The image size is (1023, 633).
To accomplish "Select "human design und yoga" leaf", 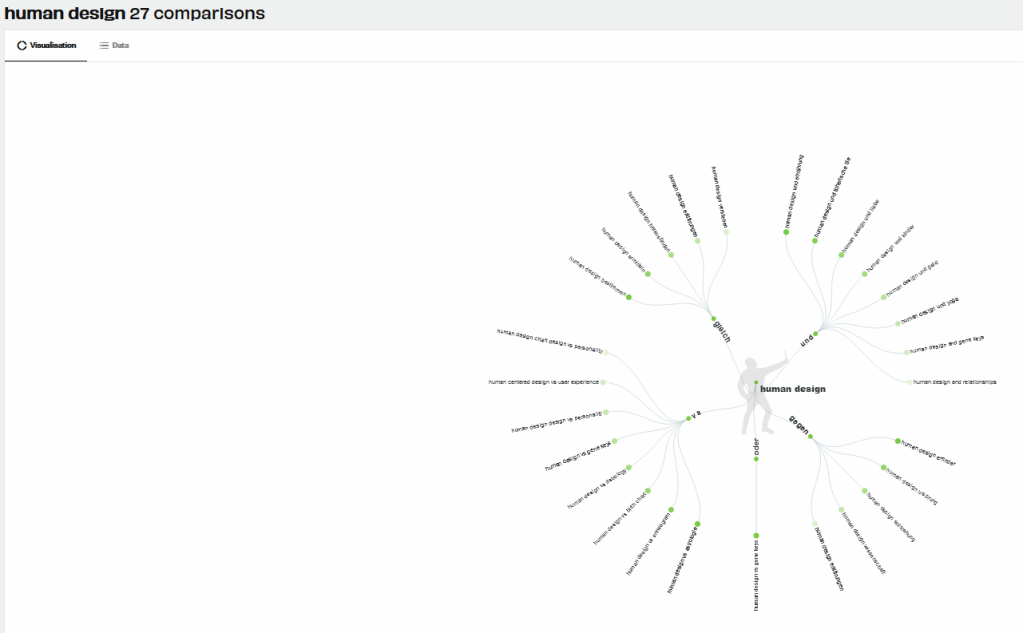I will pyautogui.click(x=930, y=313).
